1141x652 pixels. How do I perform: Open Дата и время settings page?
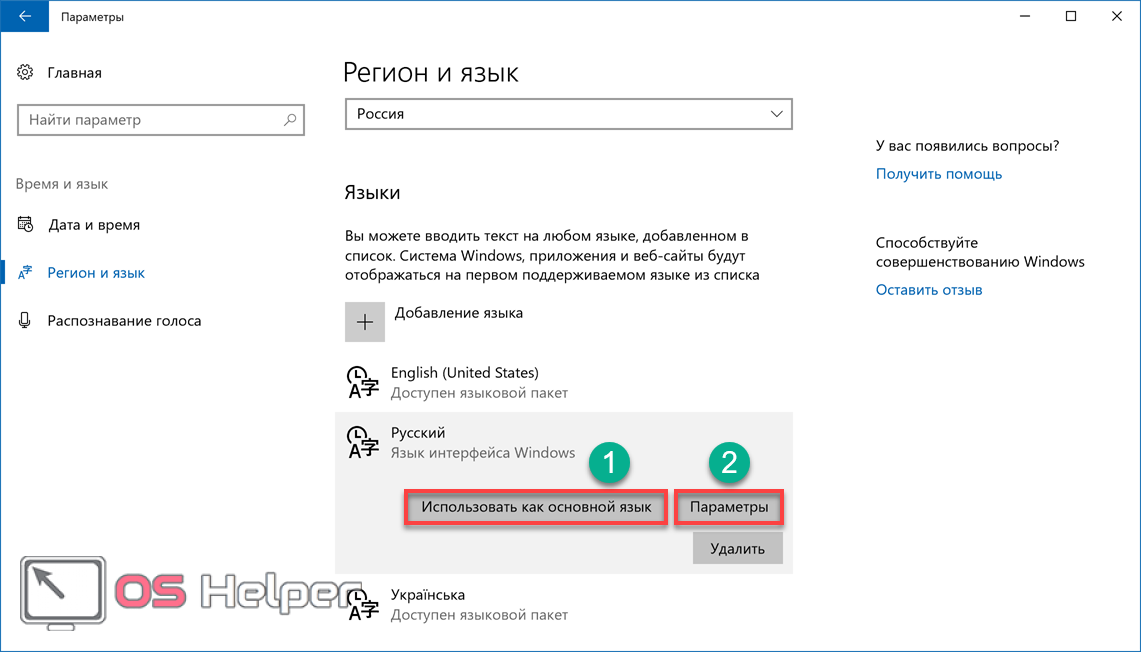pos(94,225)
